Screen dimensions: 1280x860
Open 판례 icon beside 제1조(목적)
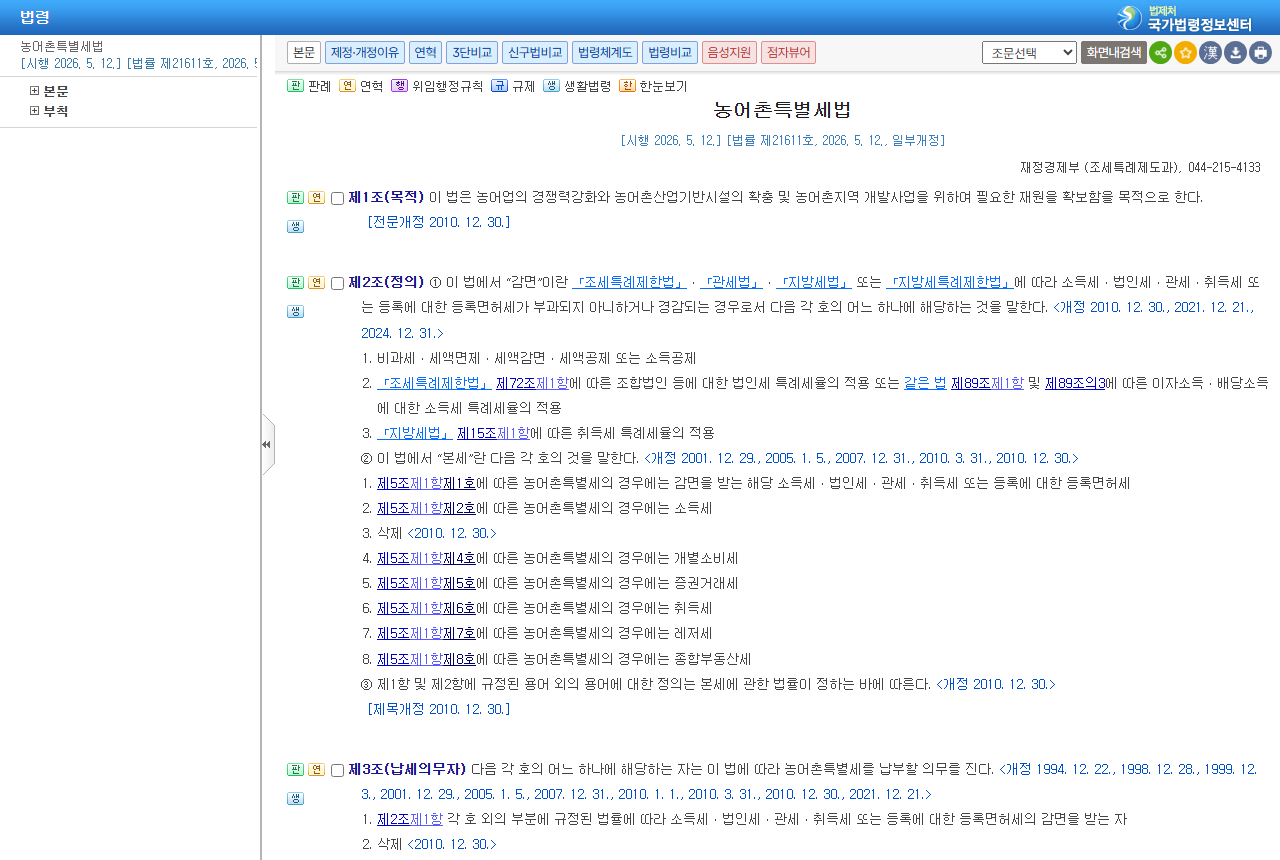click(295, 197)
